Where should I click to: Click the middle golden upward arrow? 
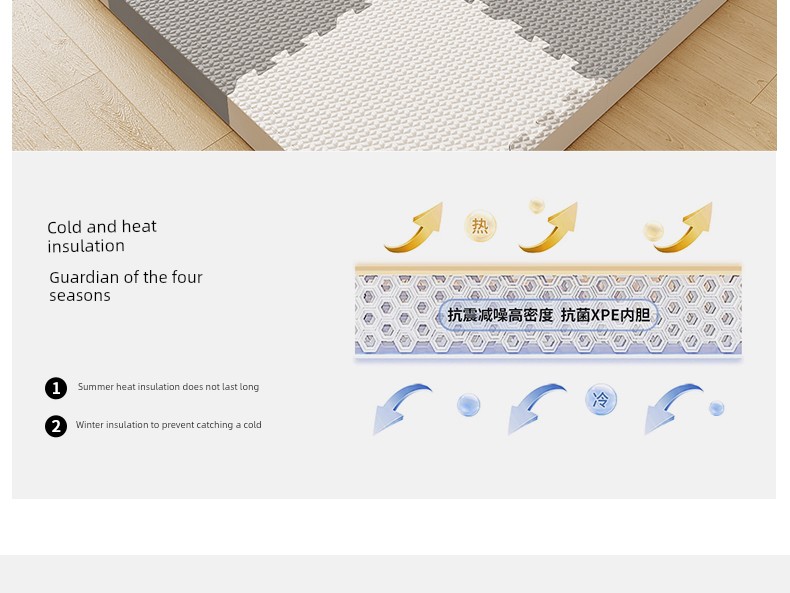tap(548, 227)
